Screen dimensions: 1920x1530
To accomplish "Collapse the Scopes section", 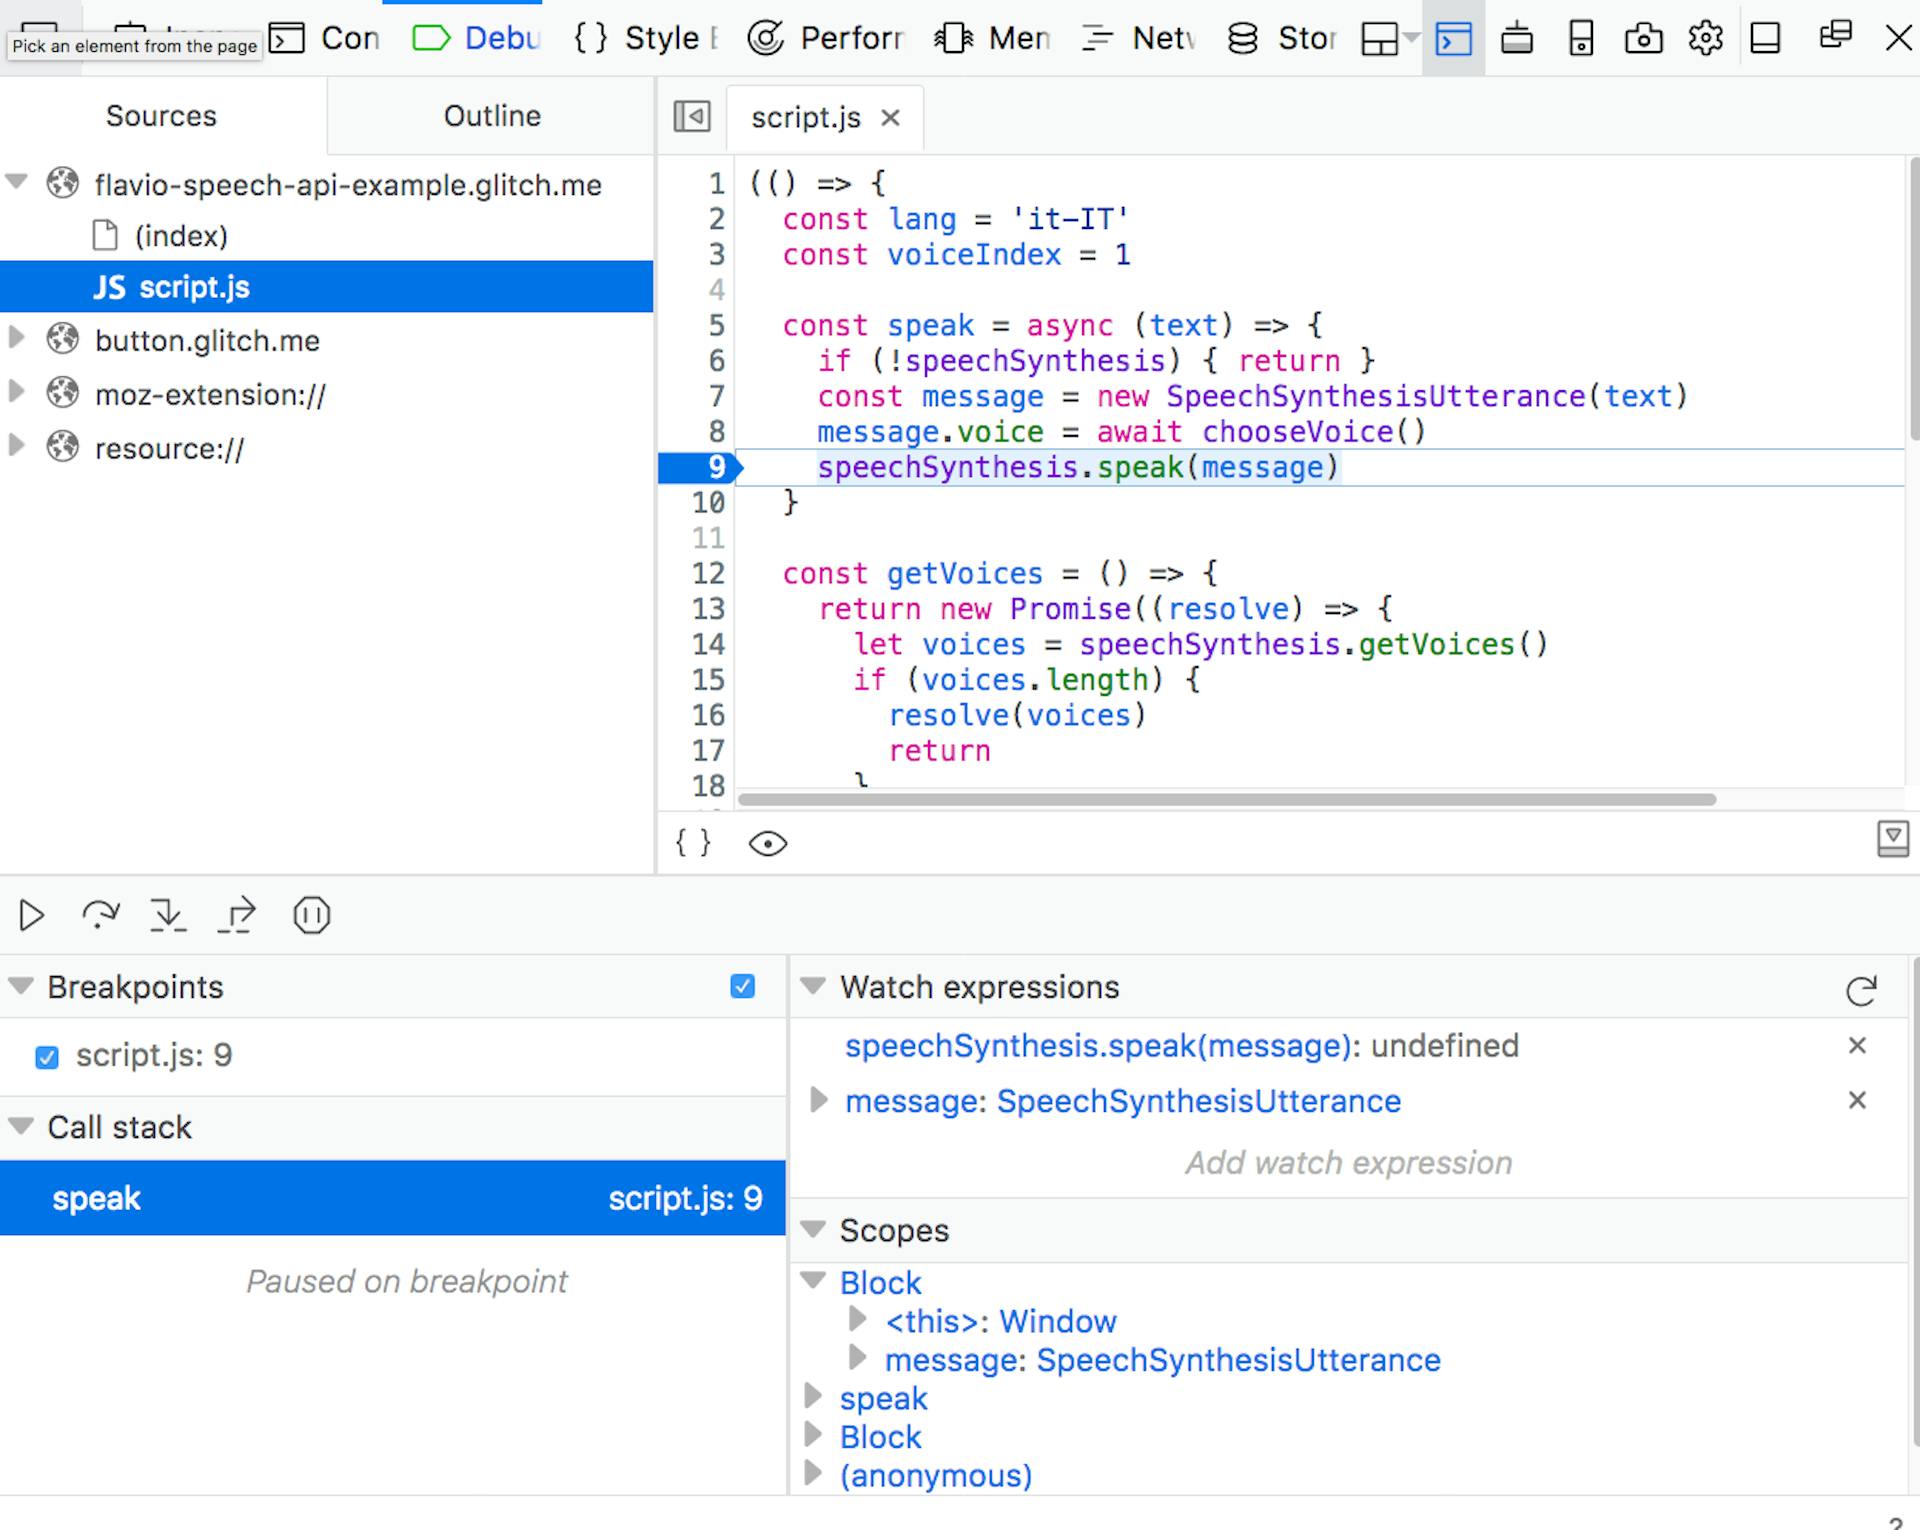I will pyautogui.click(x=813, y=1231).
